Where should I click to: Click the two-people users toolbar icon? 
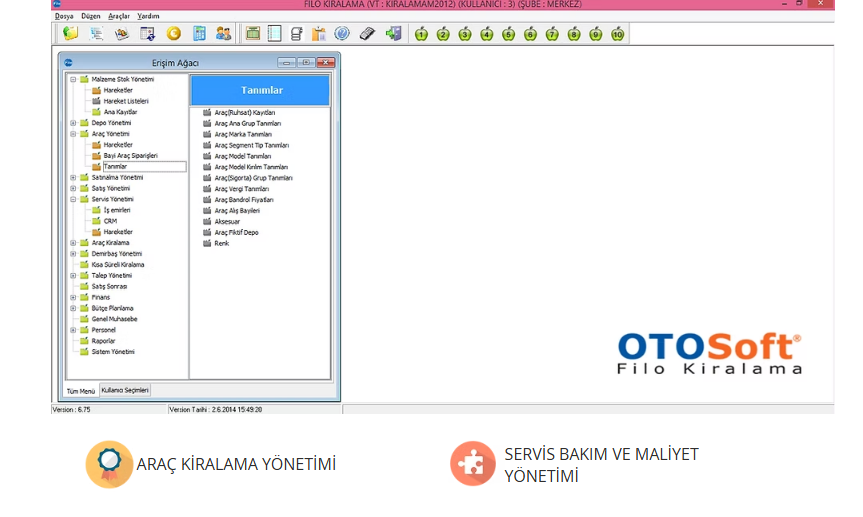[x=223, y=34]
